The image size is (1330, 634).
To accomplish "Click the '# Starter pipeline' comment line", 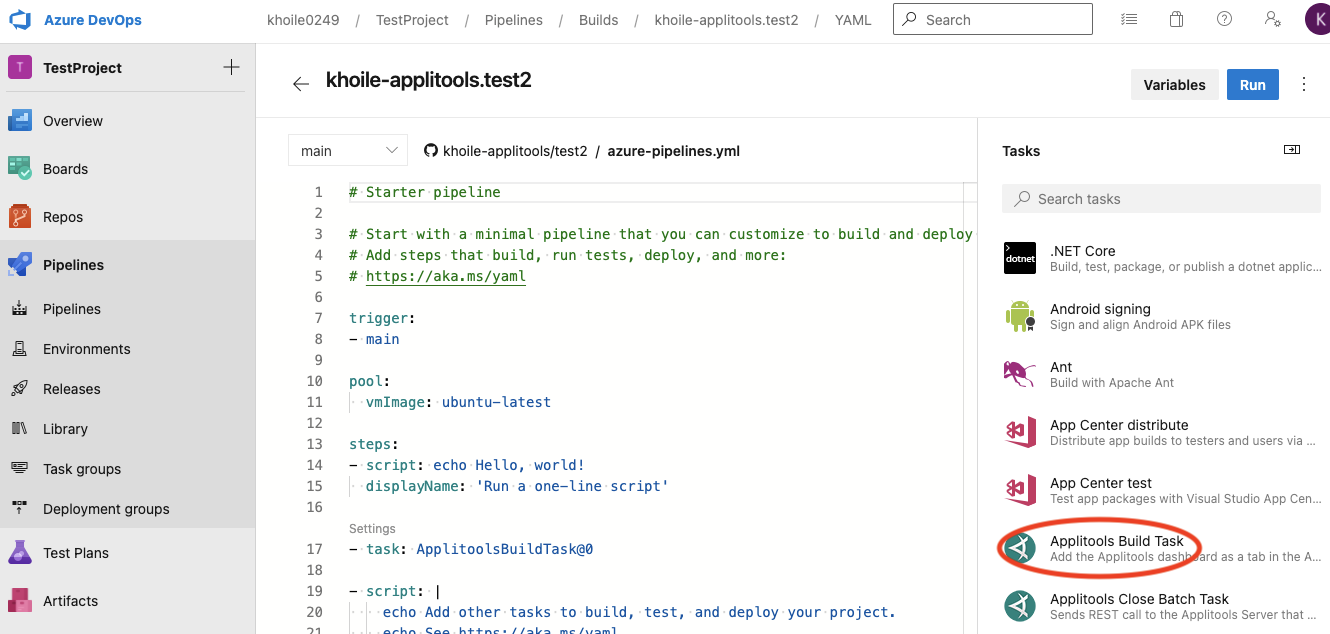I will [x=425, y=192].
